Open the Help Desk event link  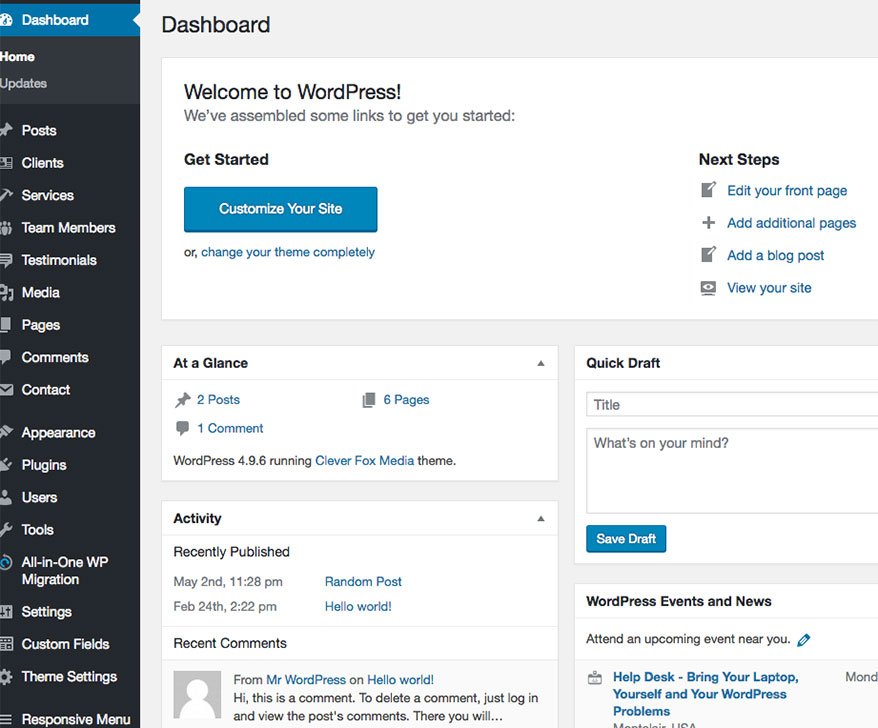pos(706,694)
